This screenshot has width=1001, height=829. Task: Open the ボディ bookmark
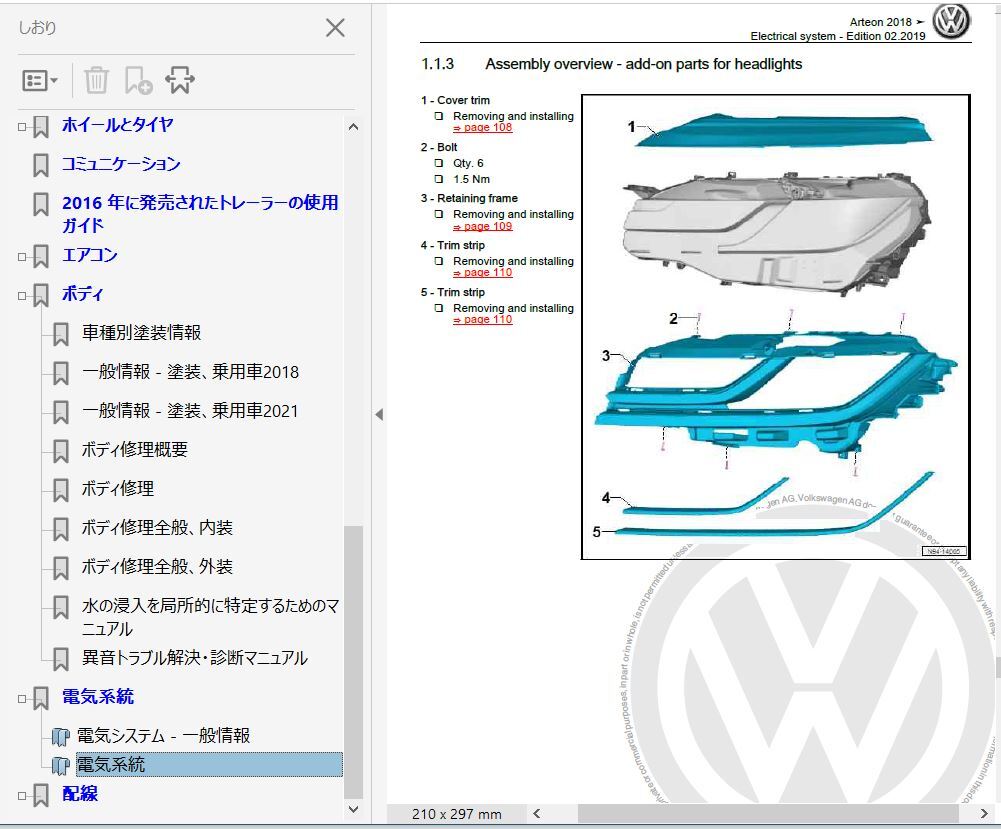pos(82,294)
